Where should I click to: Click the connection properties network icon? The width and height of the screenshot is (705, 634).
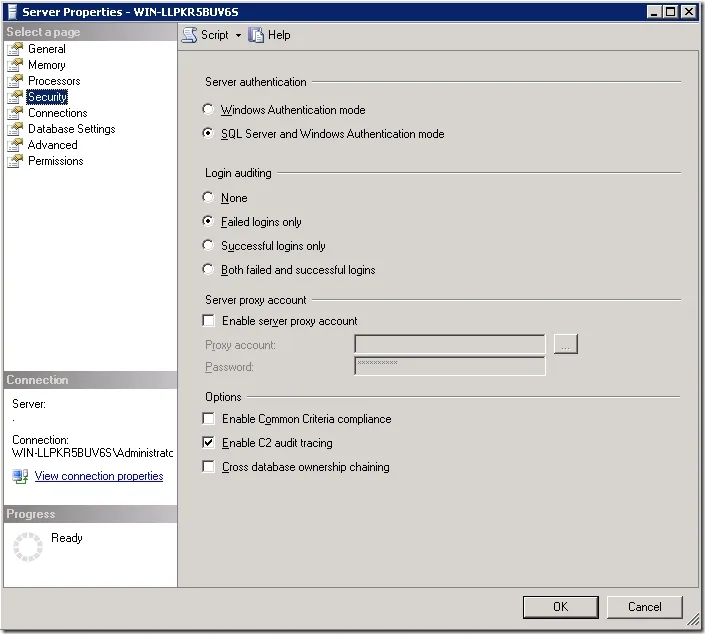pos(20,476)
